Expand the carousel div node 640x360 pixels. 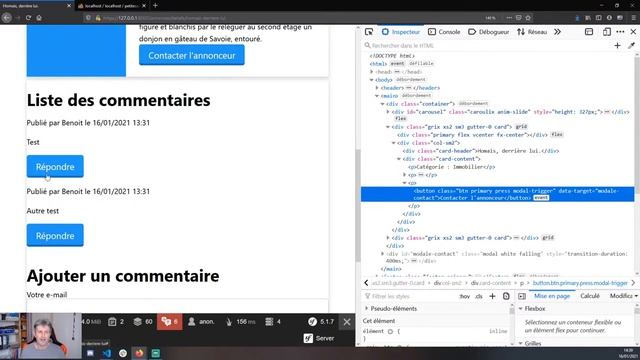click(388, 111)
